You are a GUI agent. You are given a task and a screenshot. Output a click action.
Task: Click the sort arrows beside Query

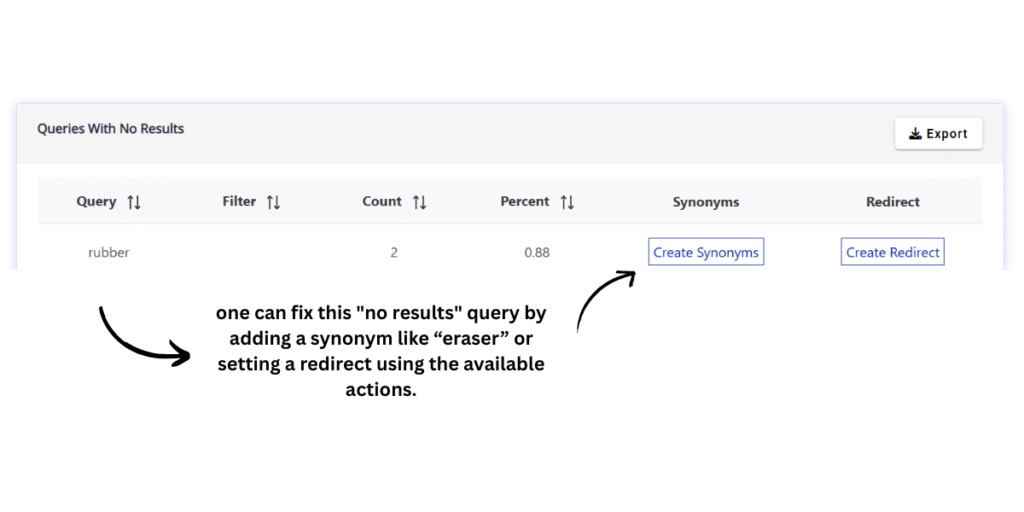click(x=134, y=202)
